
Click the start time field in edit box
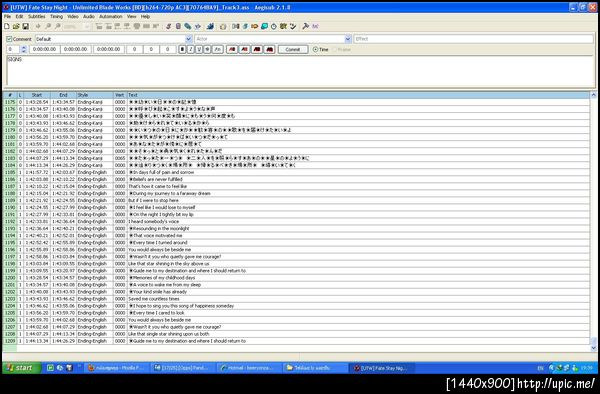tap(44, 49)
